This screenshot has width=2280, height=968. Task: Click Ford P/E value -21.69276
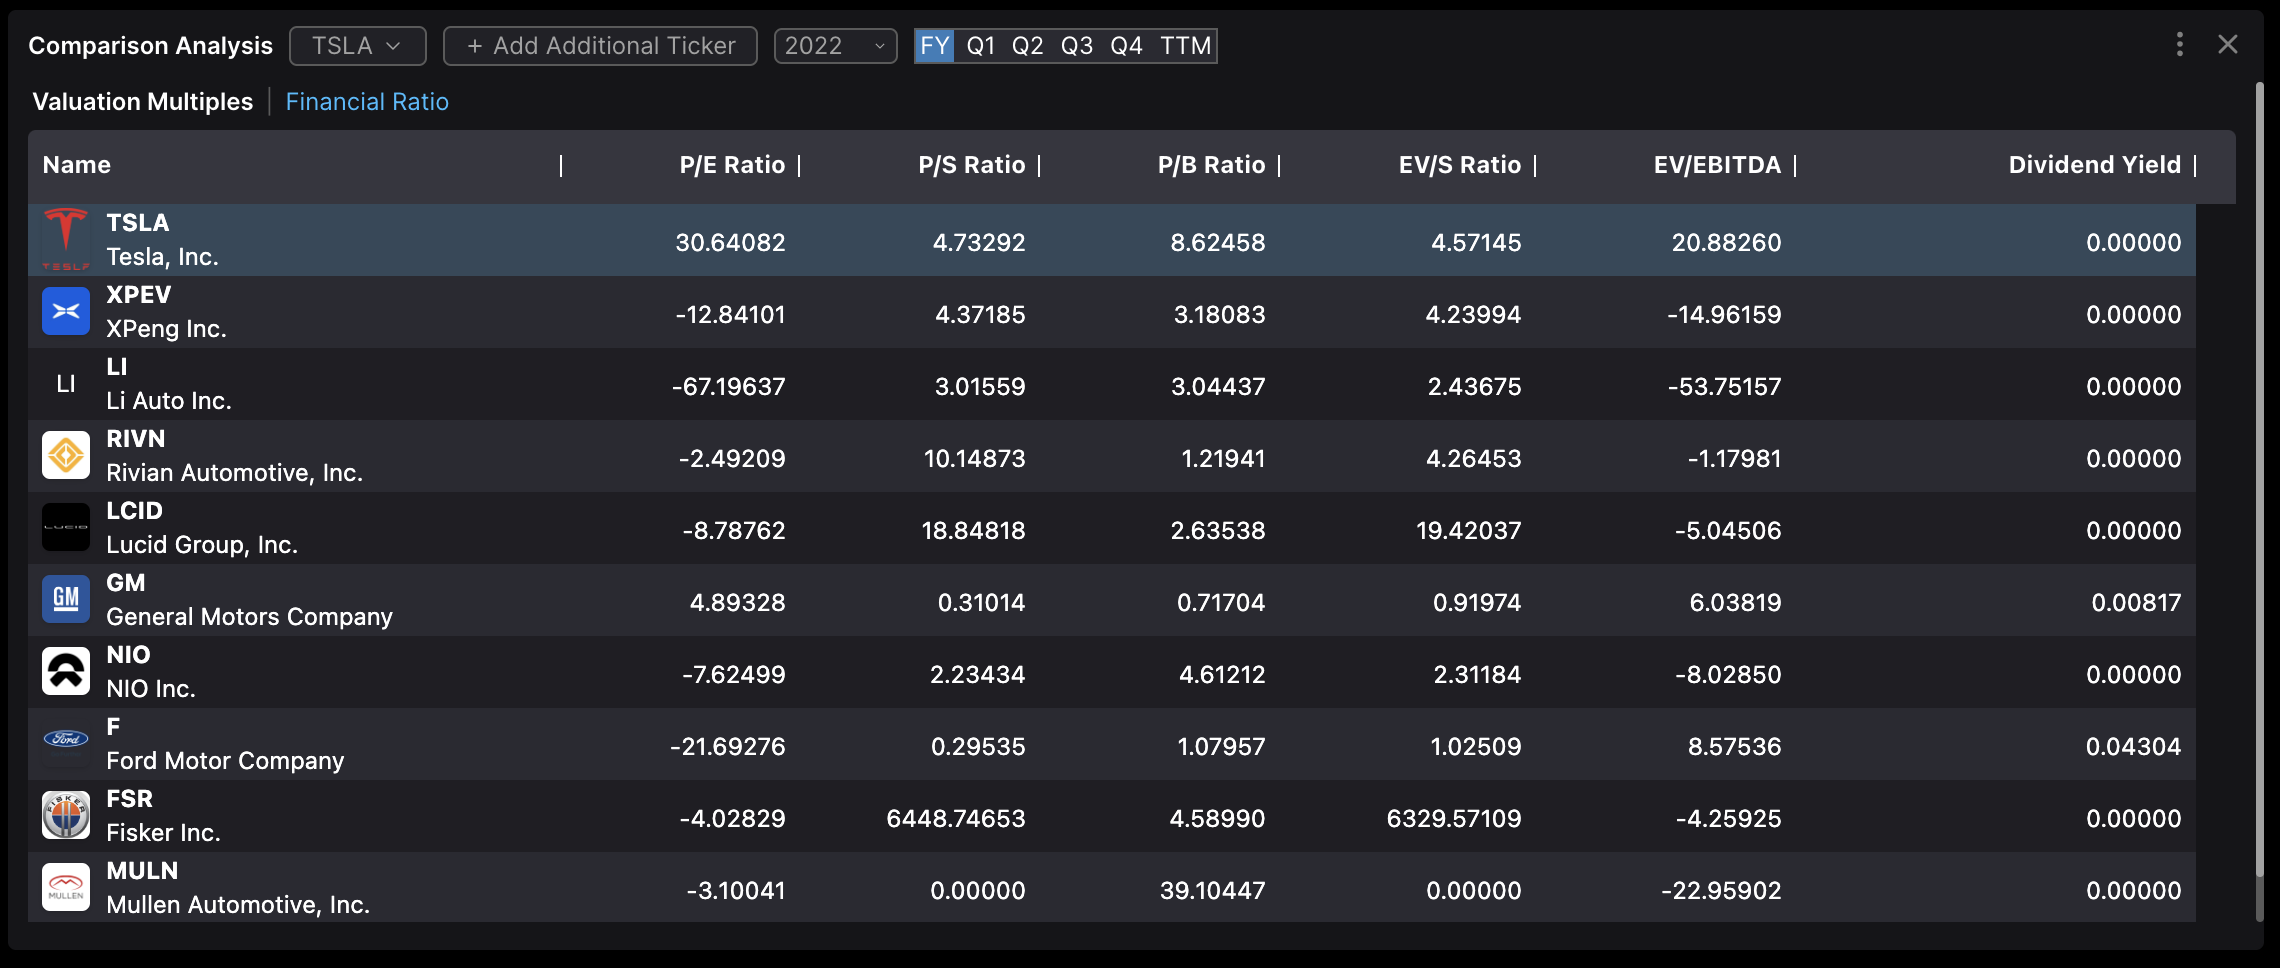point(727,747)
